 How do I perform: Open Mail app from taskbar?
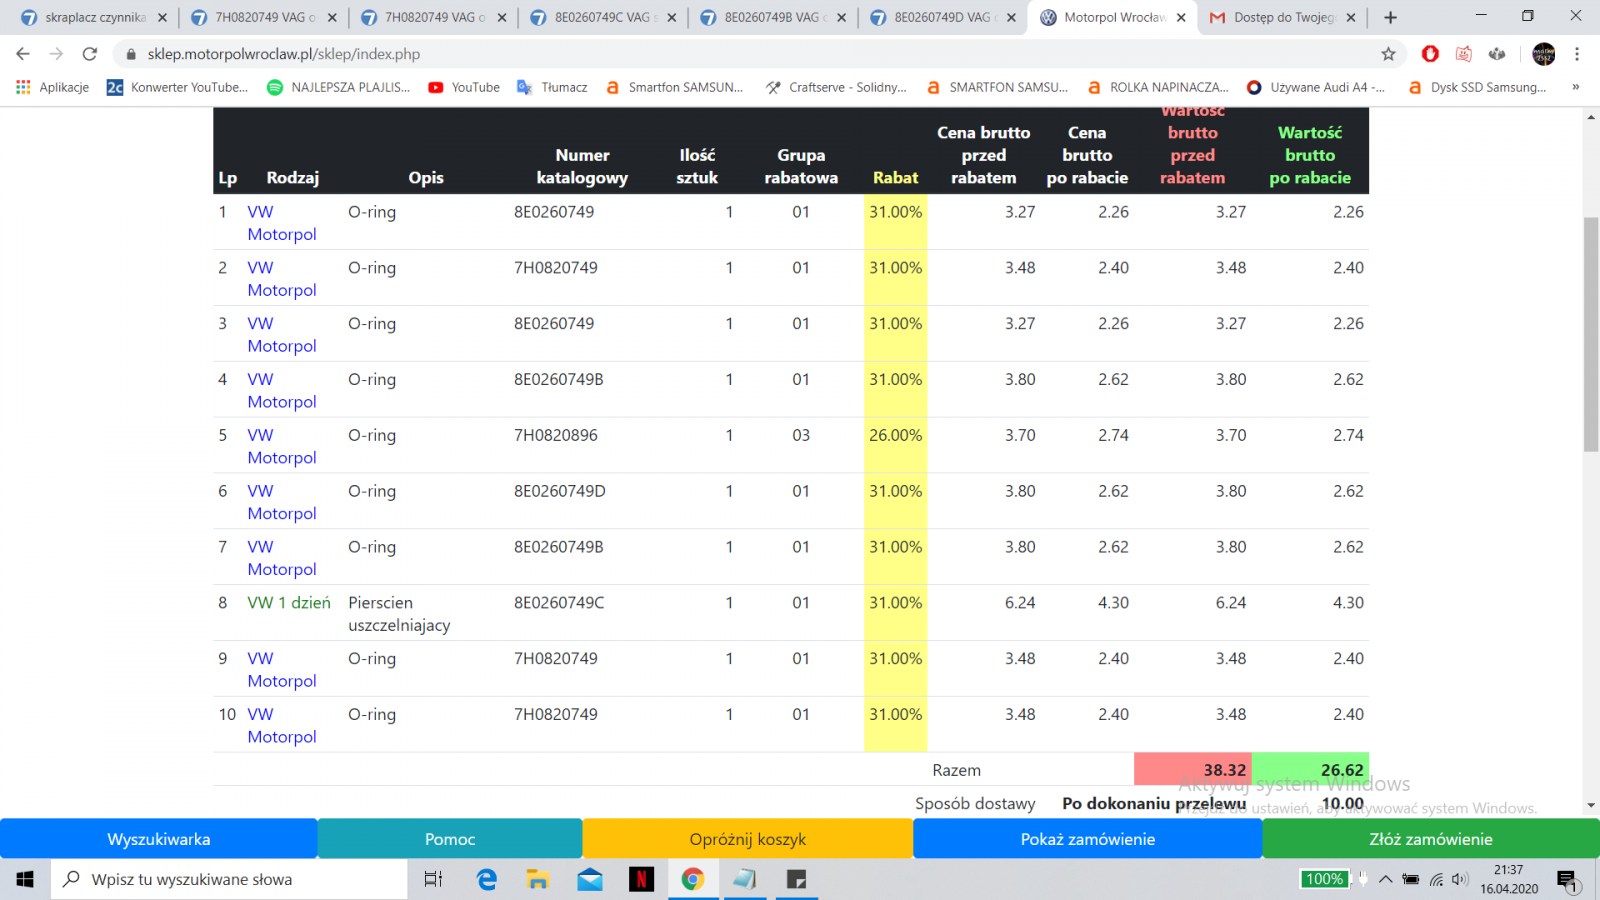(x=590, y=879)
